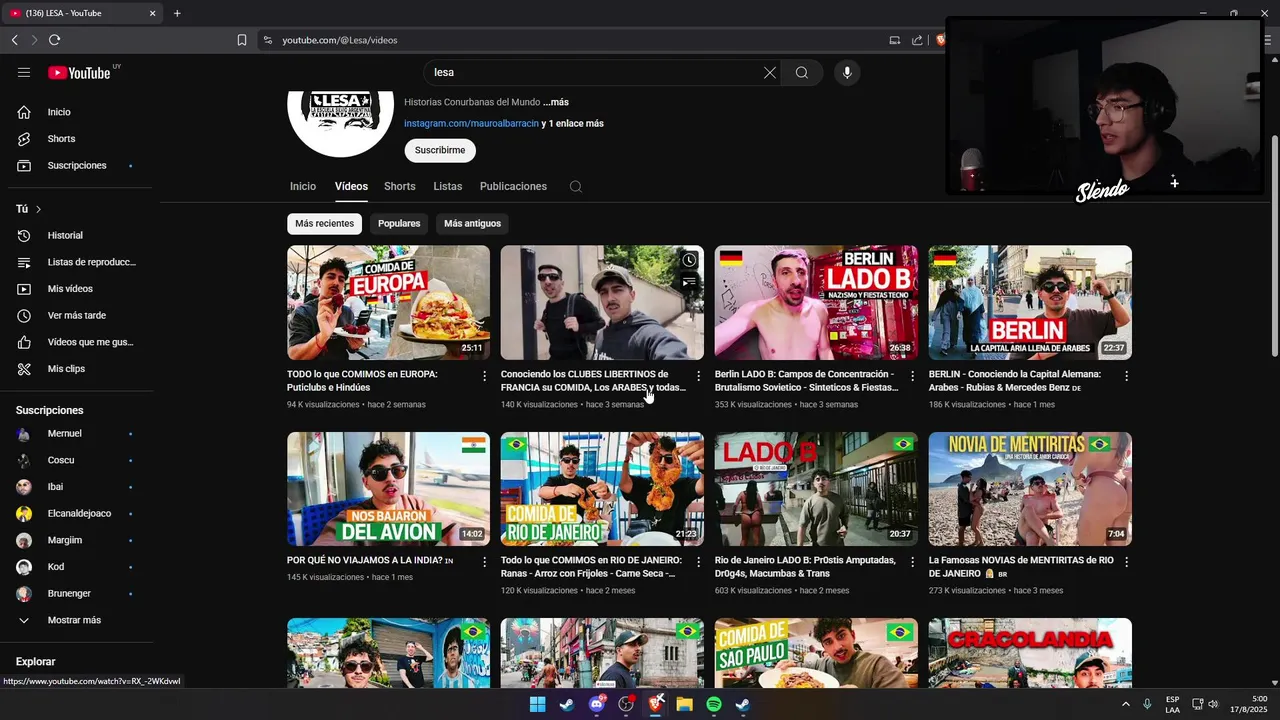Open instagram.com/mauroalbarracin link
This screenshot has height=720, width=1280.
pyautogui.click(x=471, y=123)
